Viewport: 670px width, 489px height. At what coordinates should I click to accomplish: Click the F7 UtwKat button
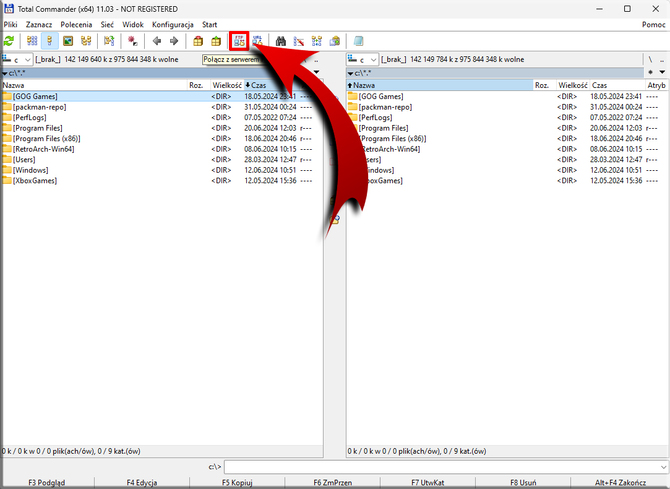[x=428, y=483]
